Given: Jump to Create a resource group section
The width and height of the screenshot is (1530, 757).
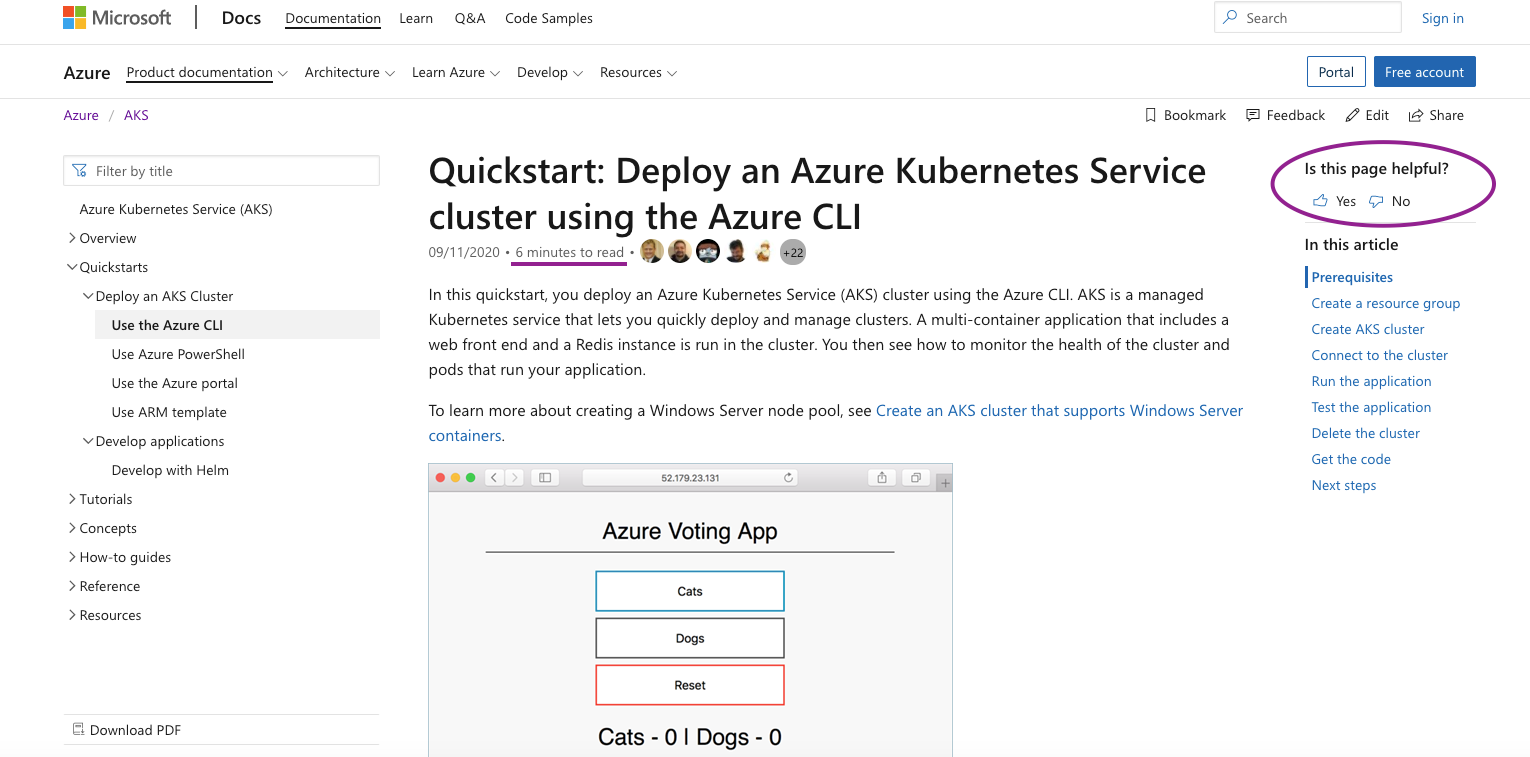Looking at the screenshot, I should point(1386,303).
